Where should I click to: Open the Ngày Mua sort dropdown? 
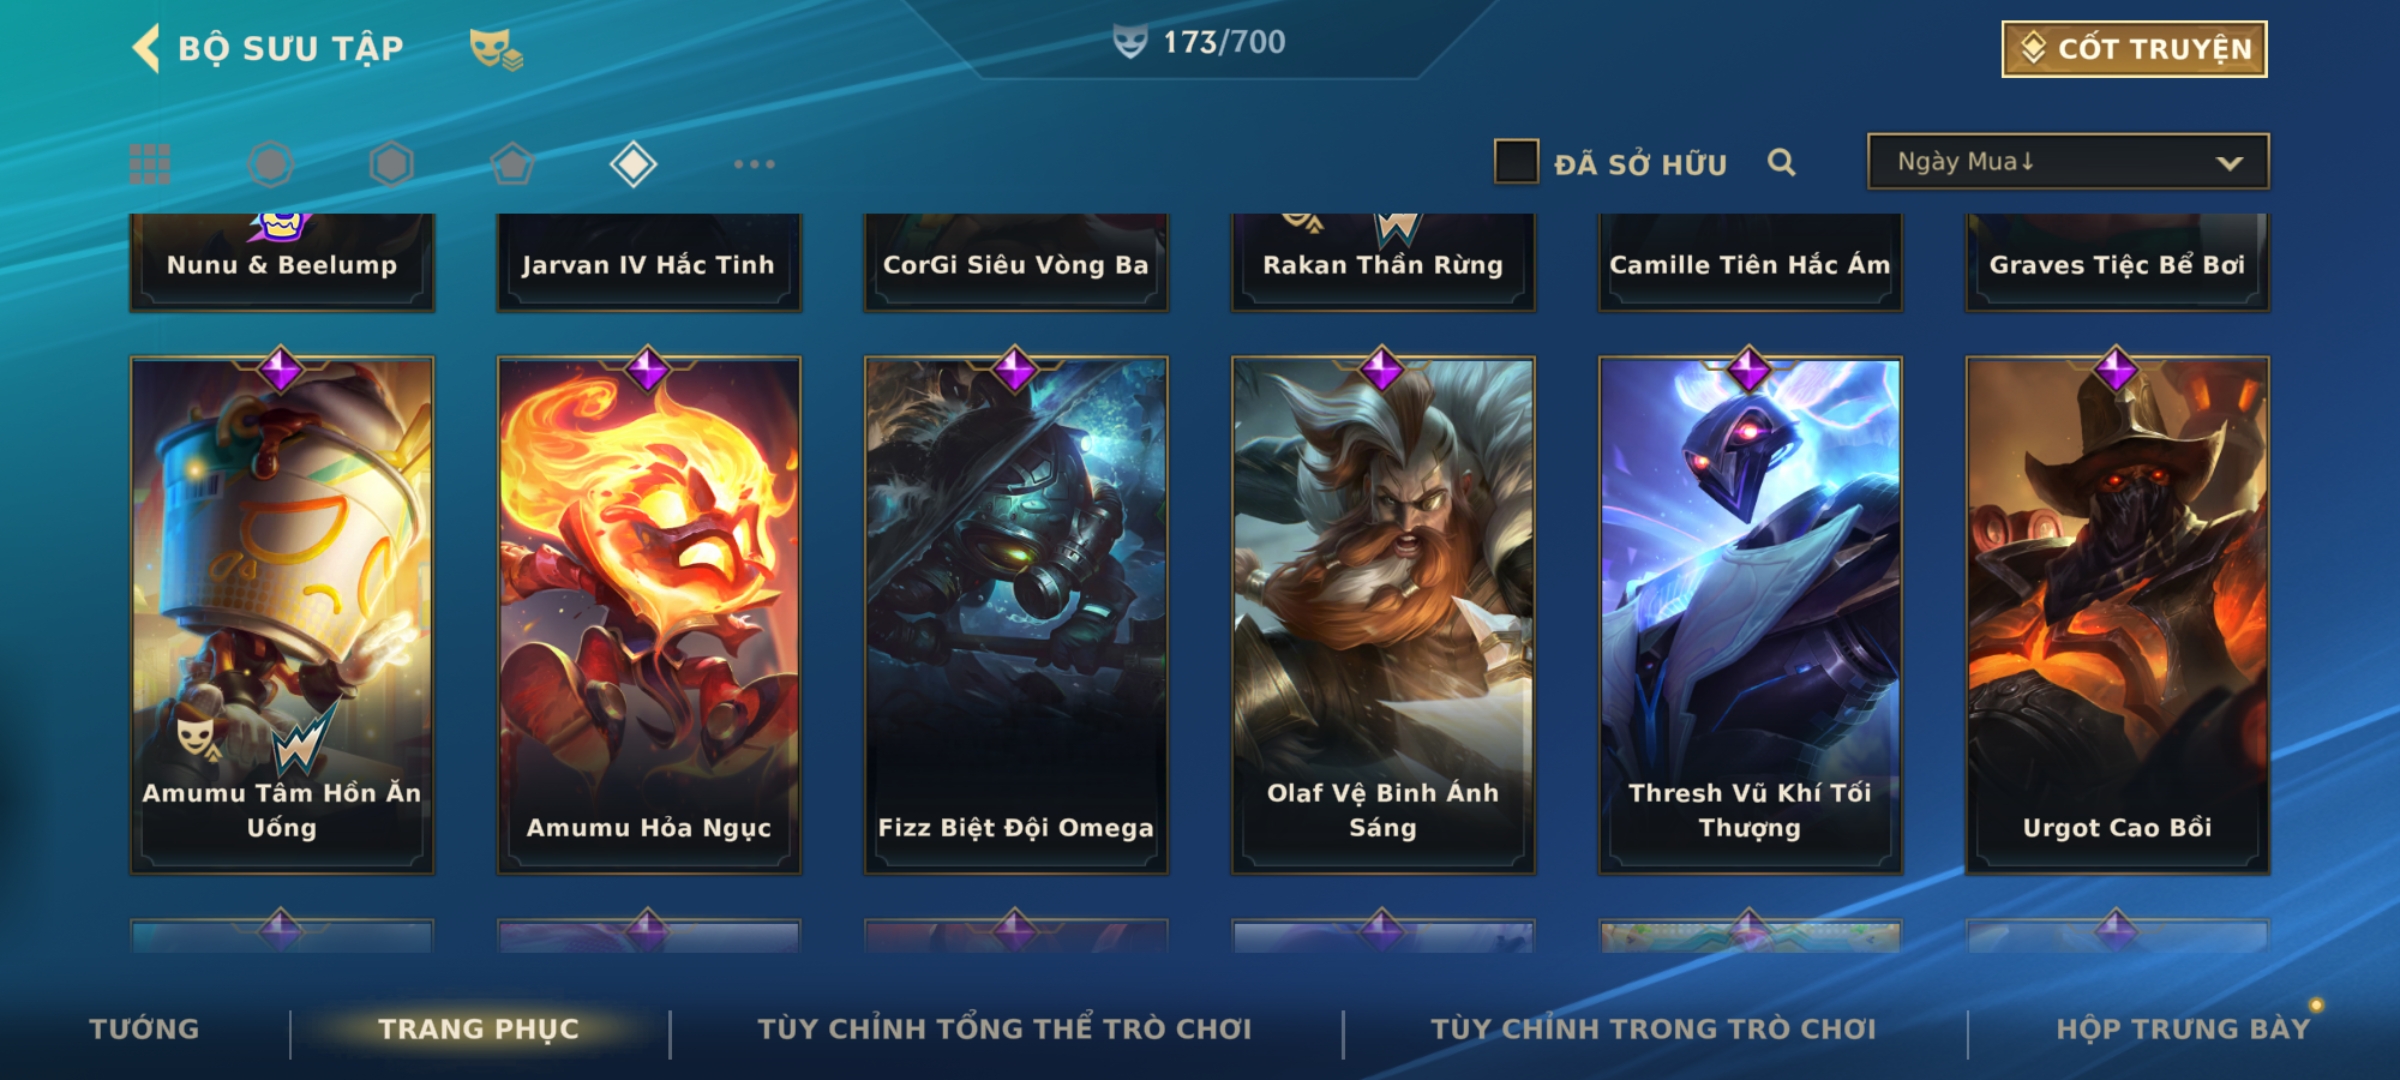click(x=2068, y=162)
